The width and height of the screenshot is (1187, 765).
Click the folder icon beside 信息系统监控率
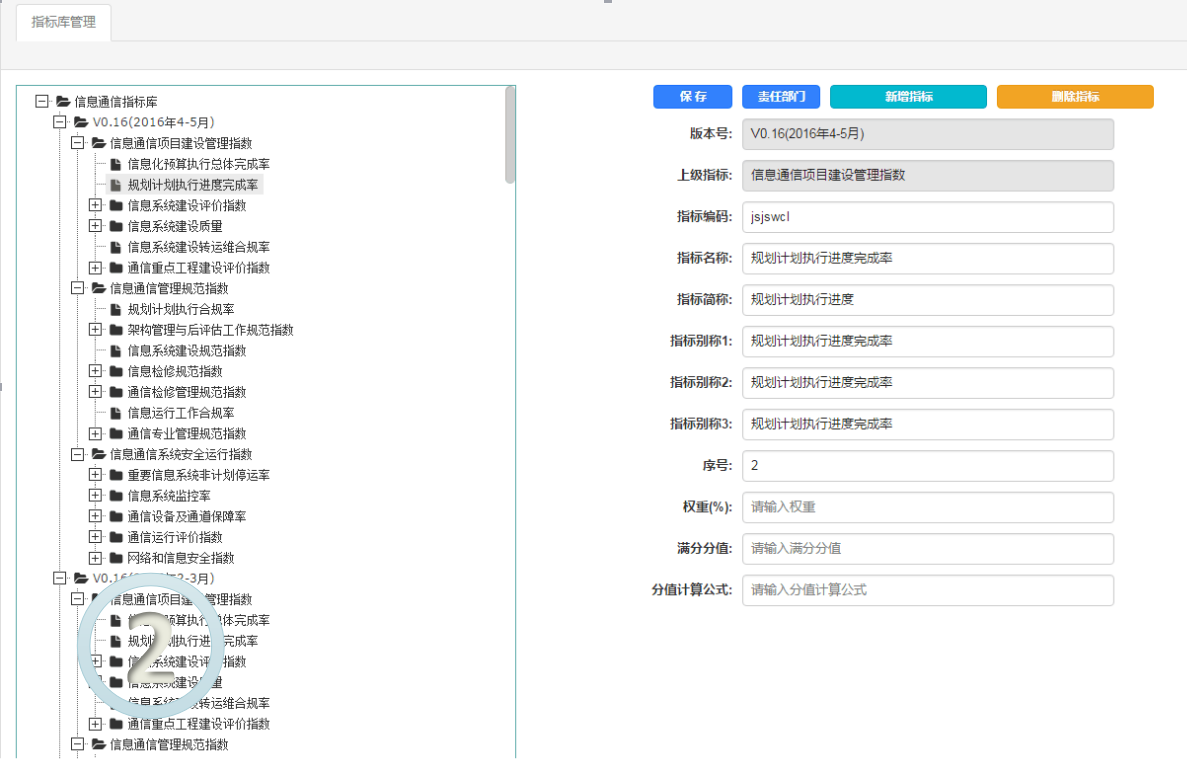[116, 496]
